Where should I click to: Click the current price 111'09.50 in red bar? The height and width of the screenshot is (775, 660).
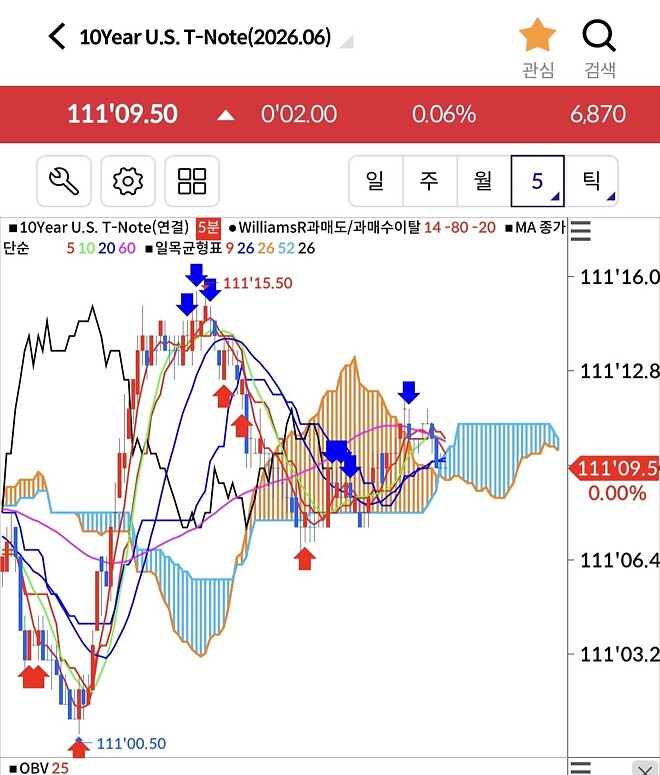click(x=122, y=115)
